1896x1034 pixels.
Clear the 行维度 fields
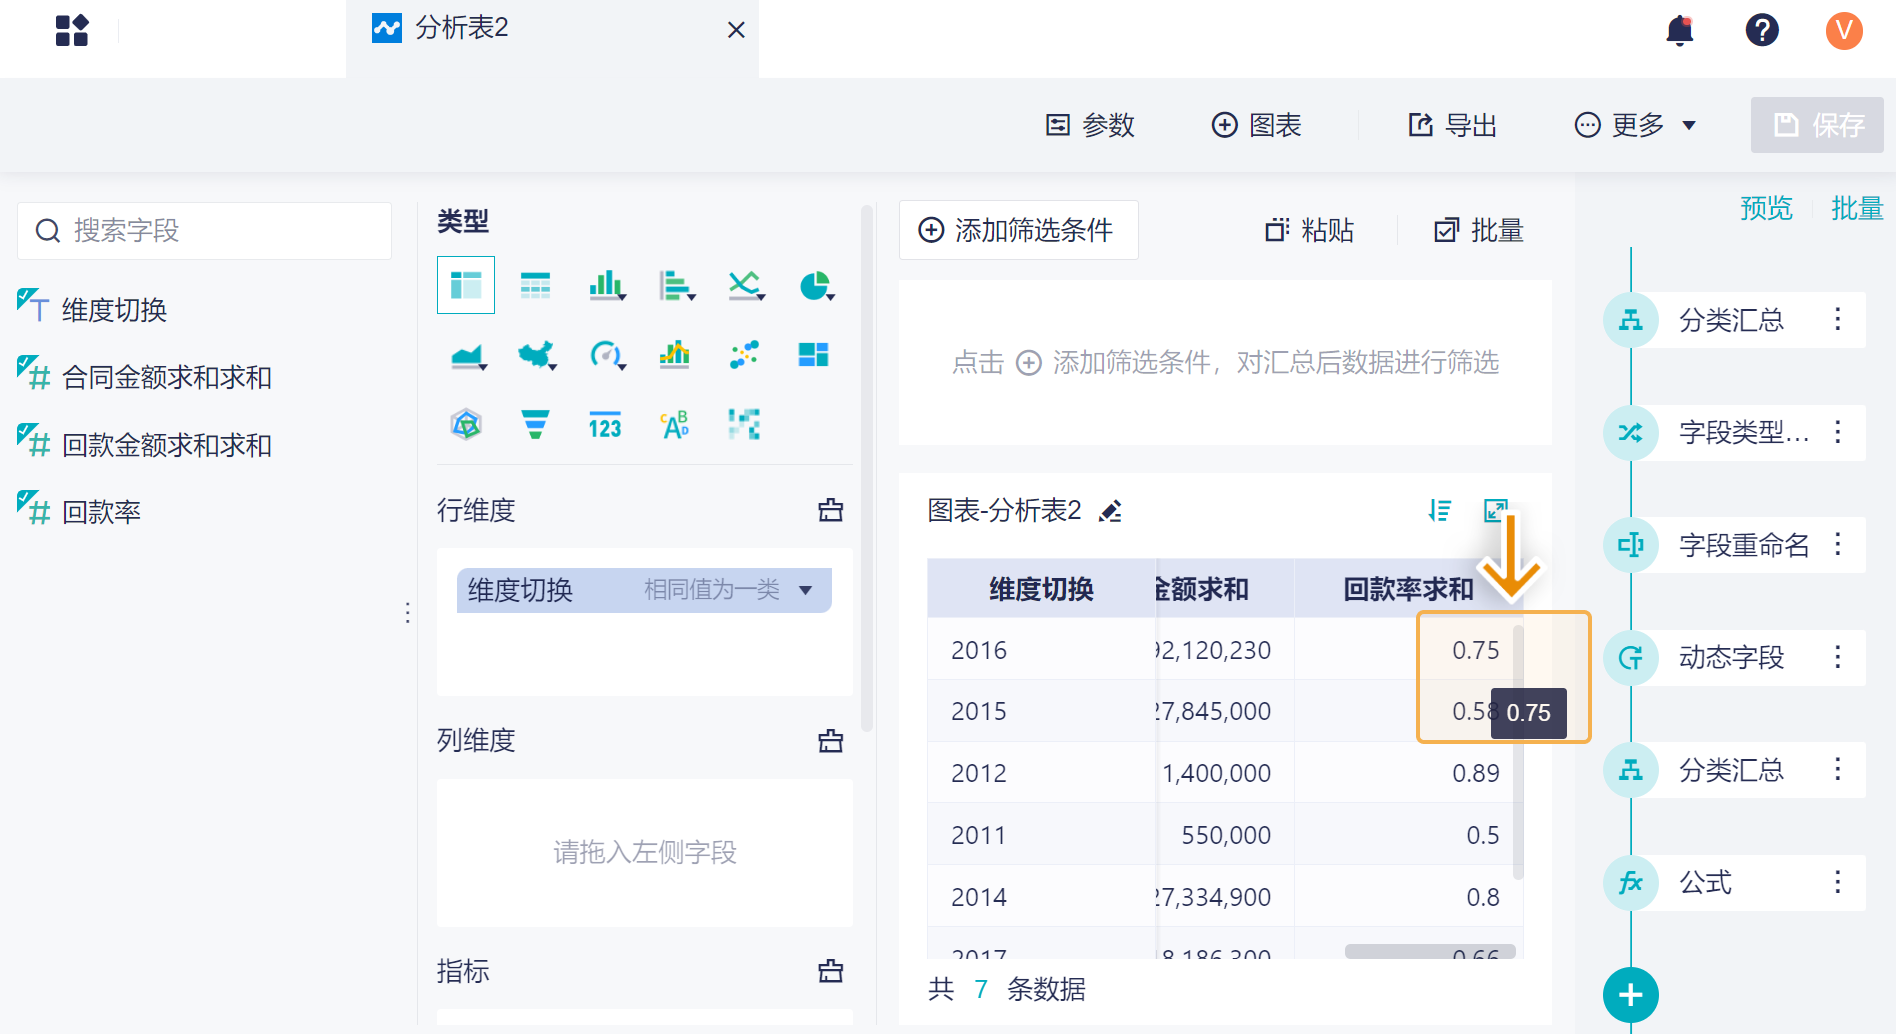831,510
